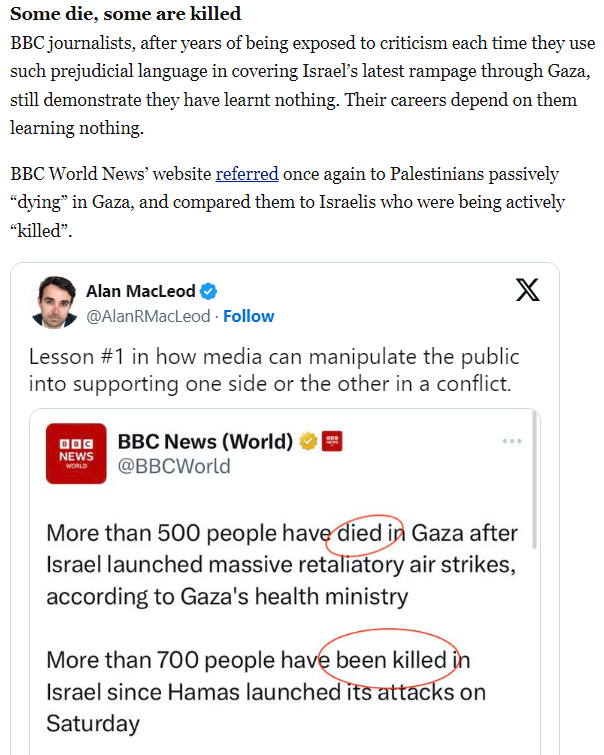Open the underlined "referred" link

point(247,174)
